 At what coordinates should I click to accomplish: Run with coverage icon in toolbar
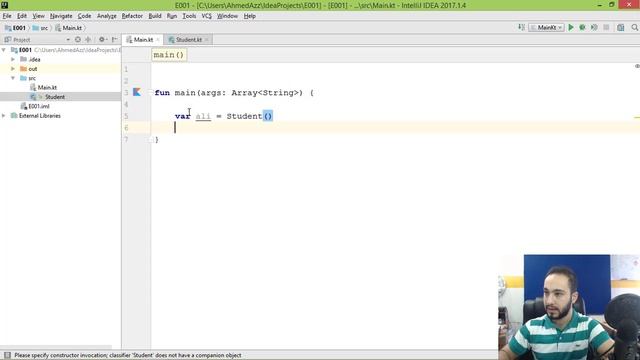tap(594, 27)
